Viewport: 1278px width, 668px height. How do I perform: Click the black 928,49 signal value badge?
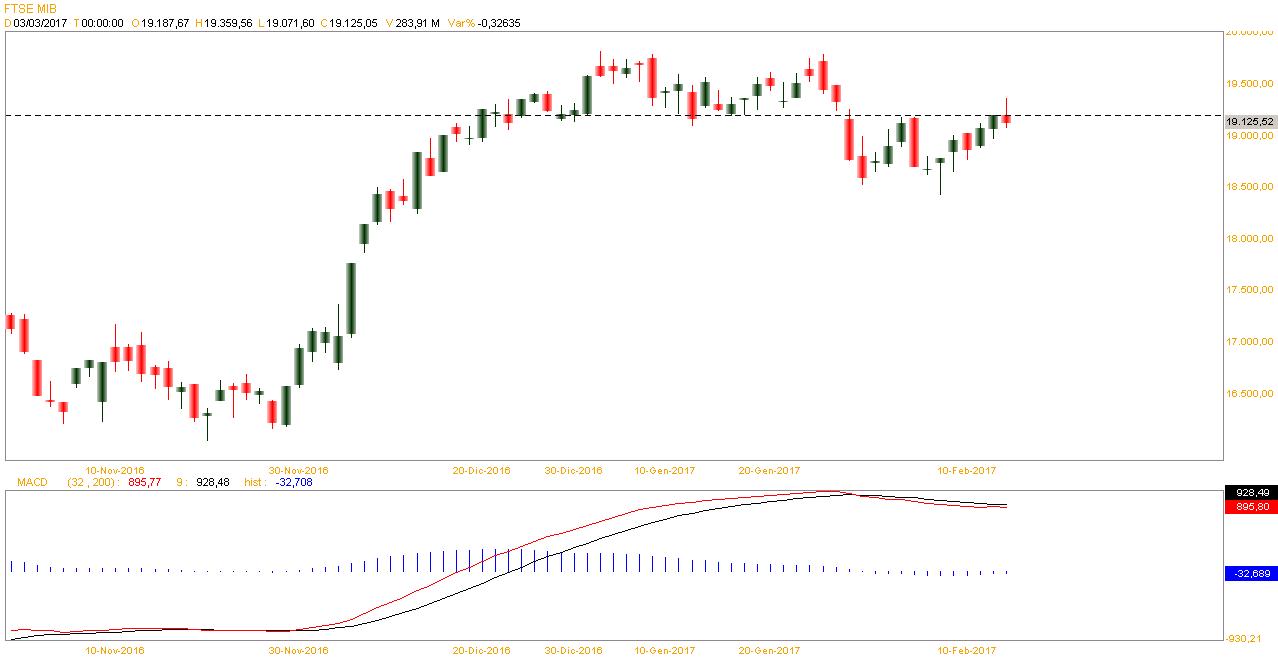coord(1250,493)
